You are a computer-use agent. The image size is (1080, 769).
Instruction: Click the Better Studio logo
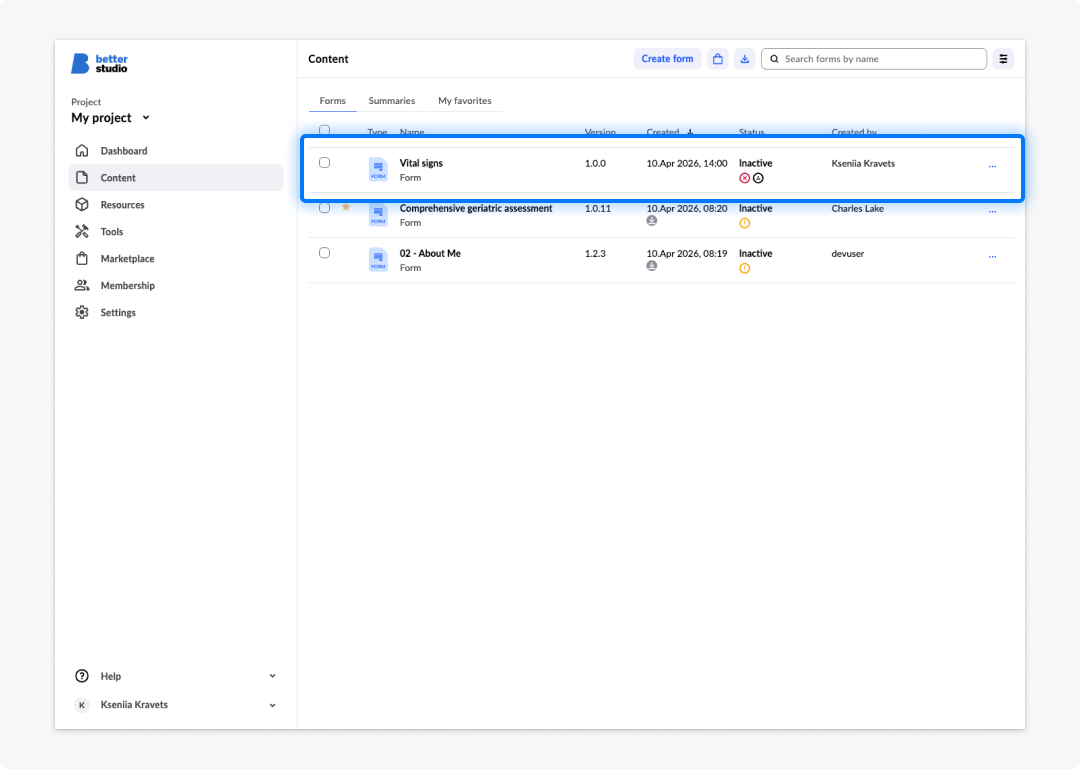[99, 63]
